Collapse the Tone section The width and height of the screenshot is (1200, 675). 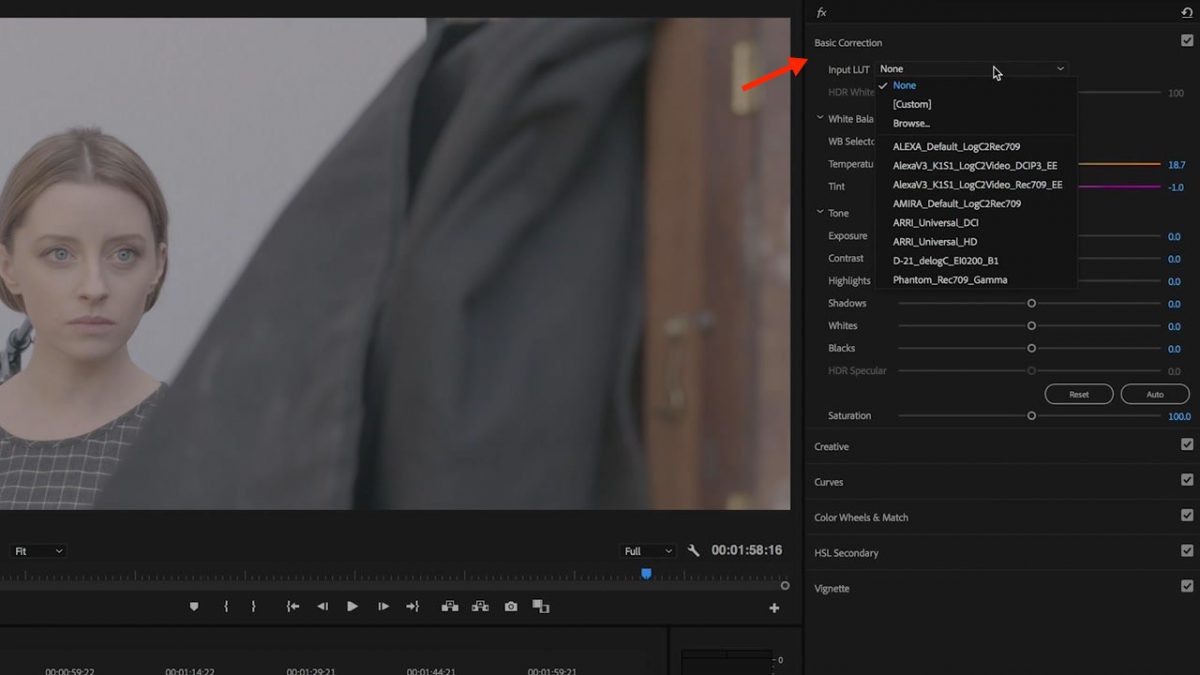(x=820, y=212)
